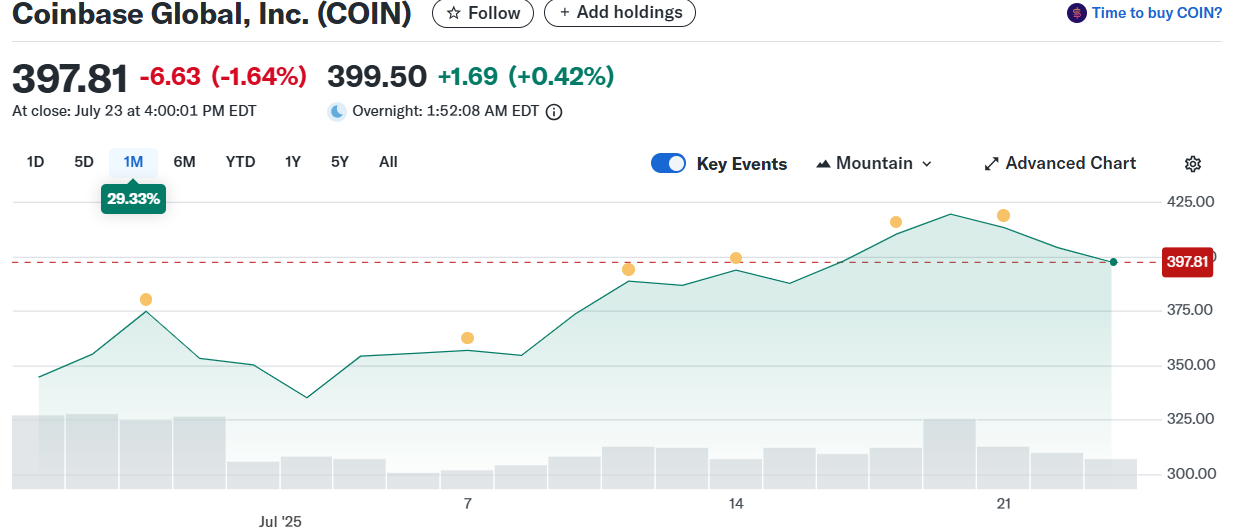Open the Mountain chart type dropdown
Viewport: 1242px width, 531px height.
(874, 164)
